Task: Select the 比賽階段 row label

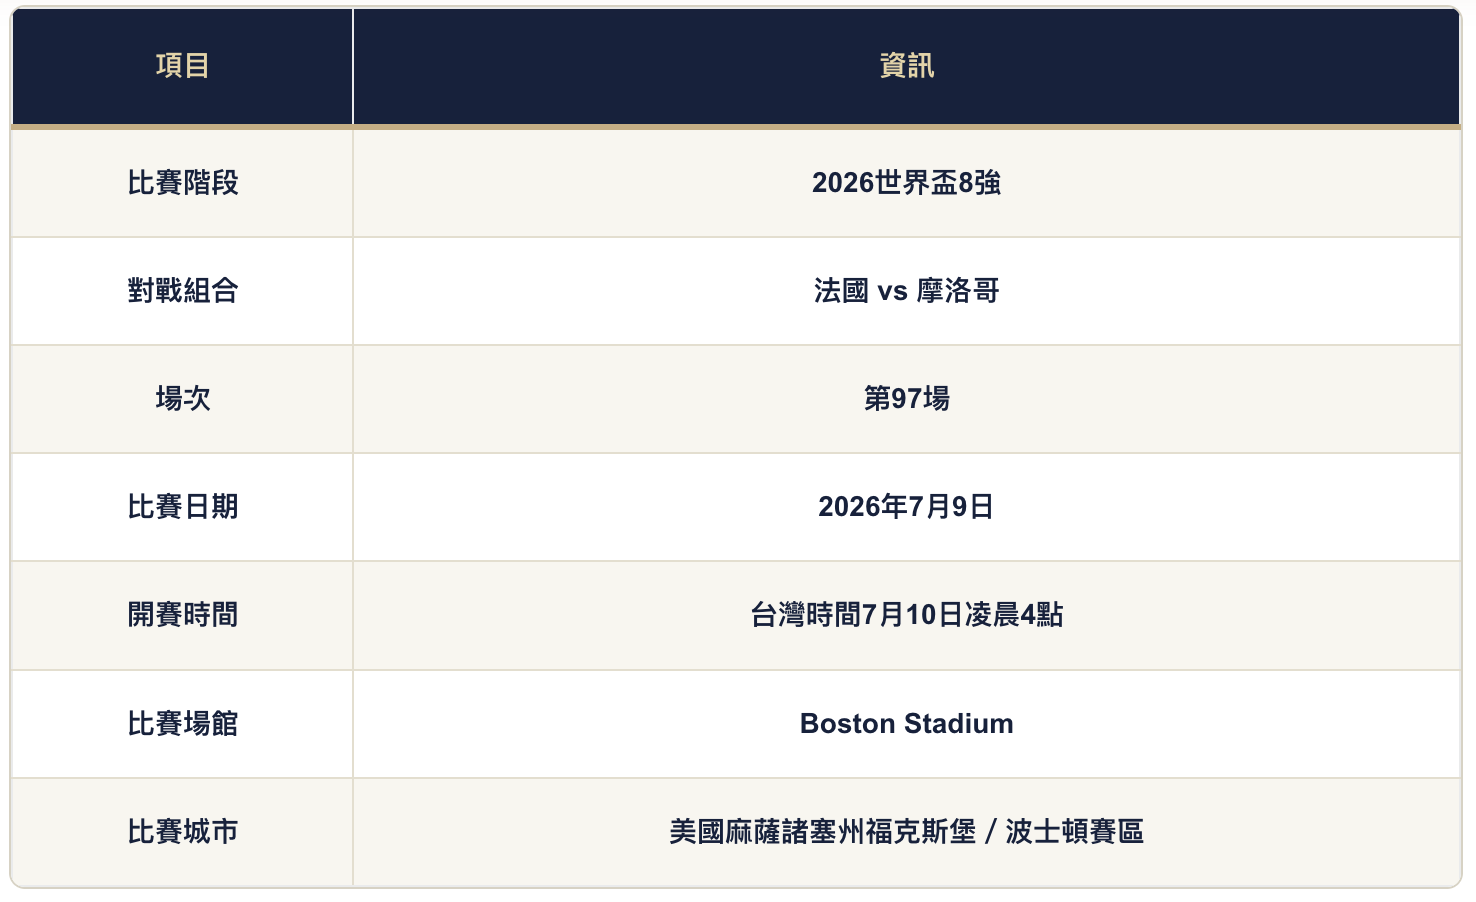Action: point(182,183)
